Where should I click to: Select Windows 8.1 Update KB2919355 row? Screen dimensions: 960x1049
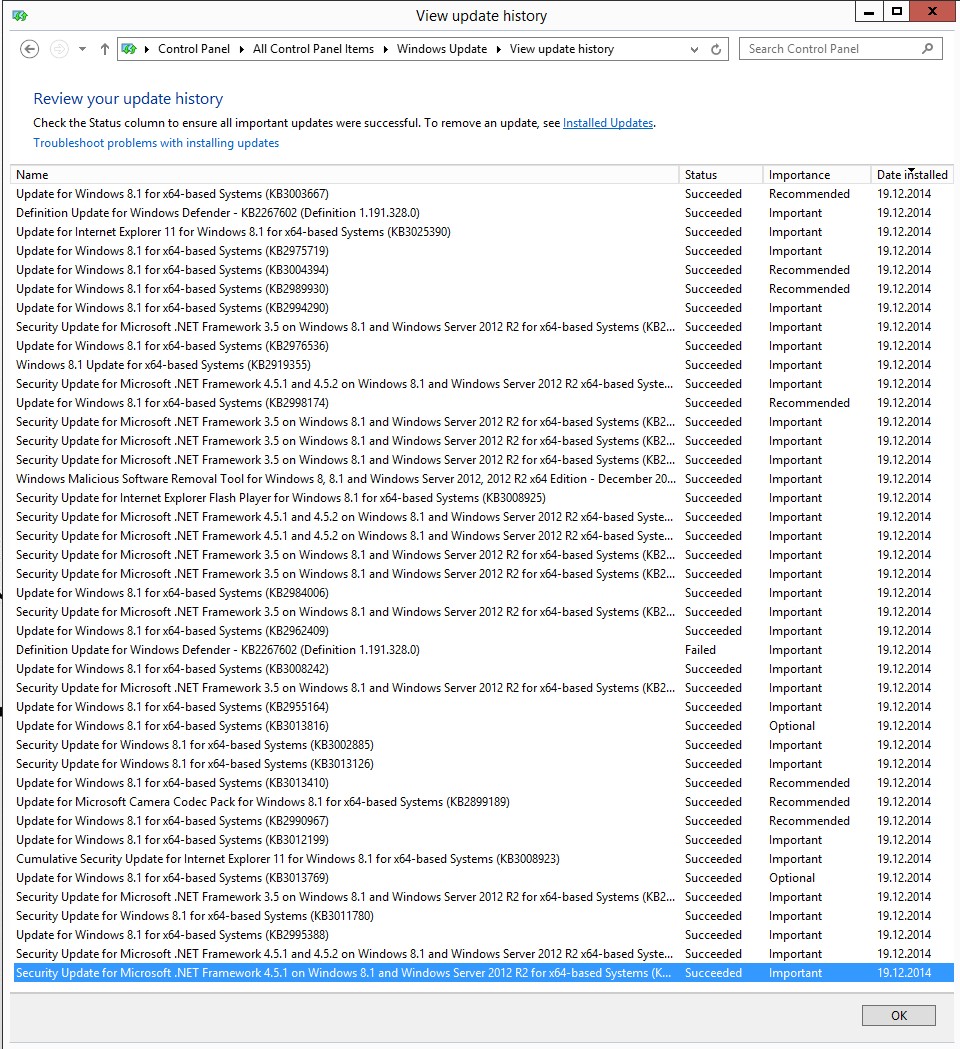coord(483,365)
